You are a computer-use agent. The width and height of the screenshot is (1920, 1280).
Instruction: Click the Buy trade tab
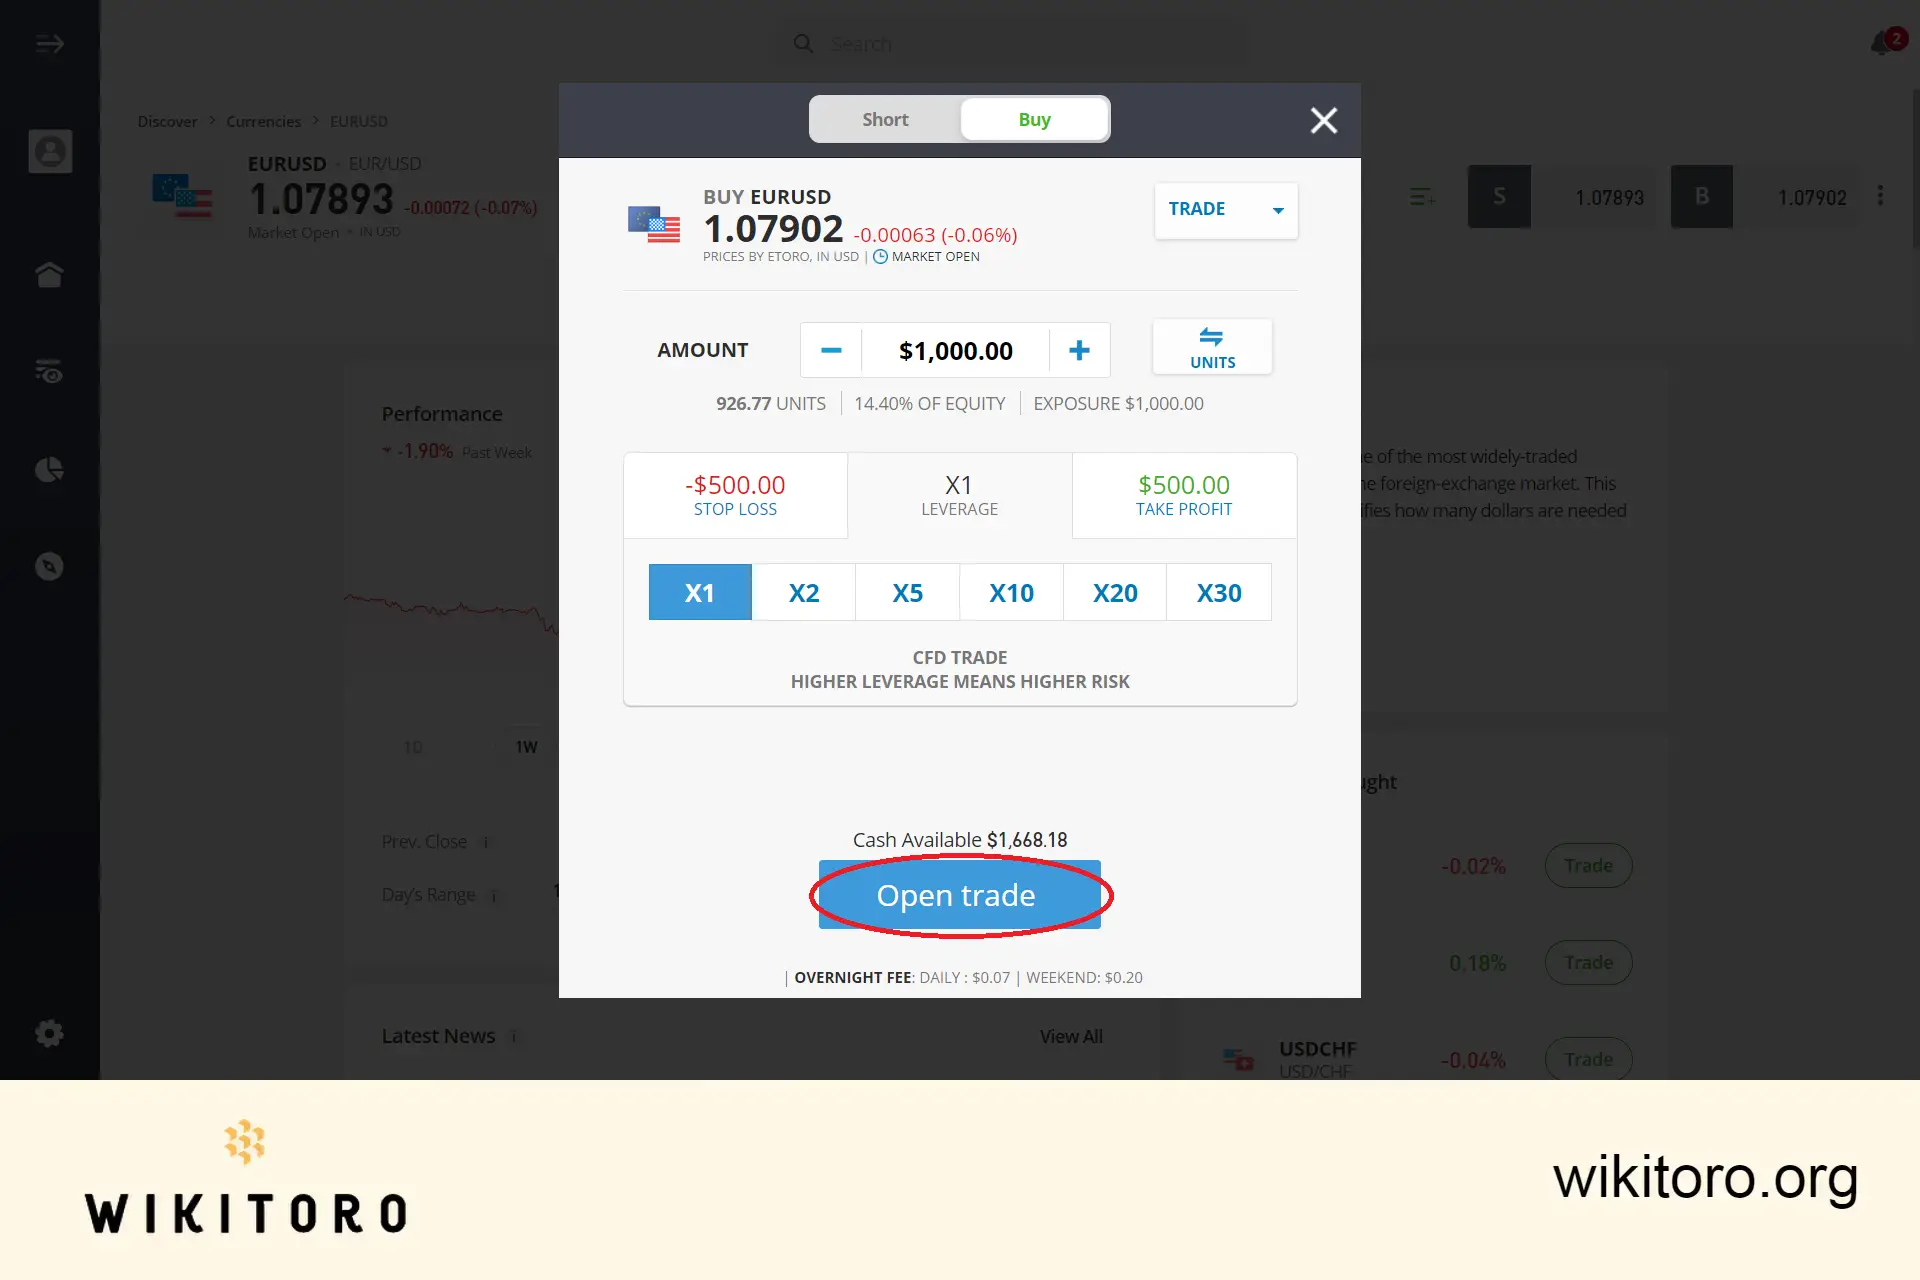tap(1033, 119)
